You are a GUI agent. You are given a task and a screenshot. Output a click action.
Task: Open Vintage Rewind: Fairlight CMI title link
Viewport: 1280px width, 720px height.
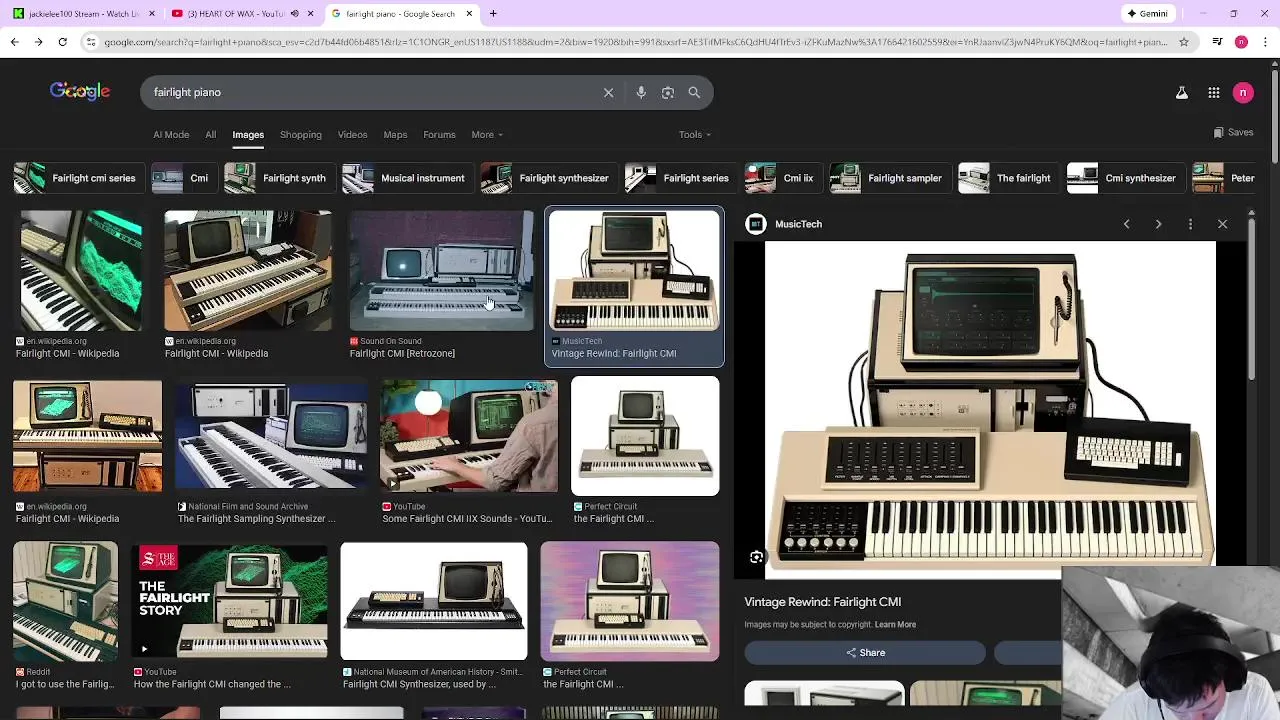pos(822,602)
